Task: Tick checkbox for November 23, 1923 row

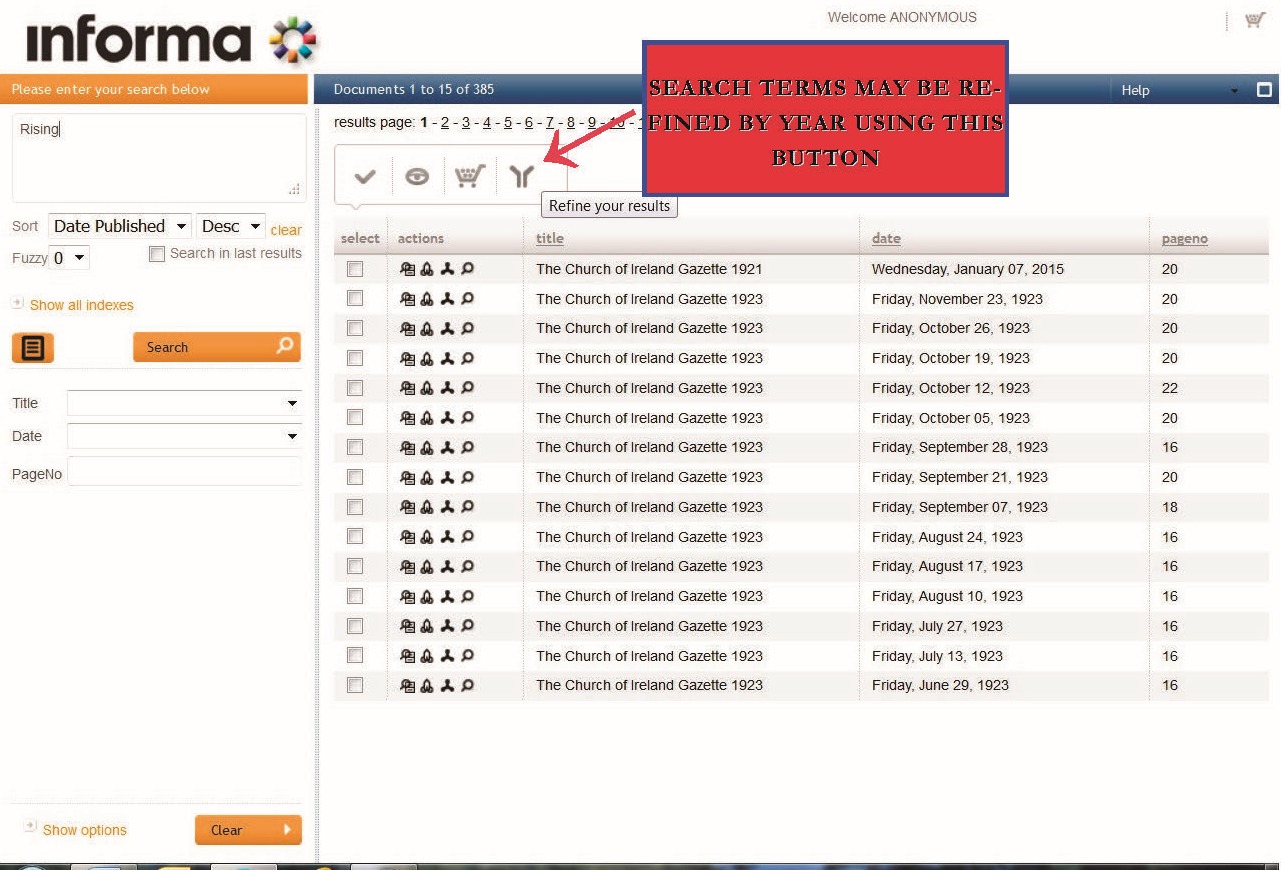Action: (x=355, y=299)
